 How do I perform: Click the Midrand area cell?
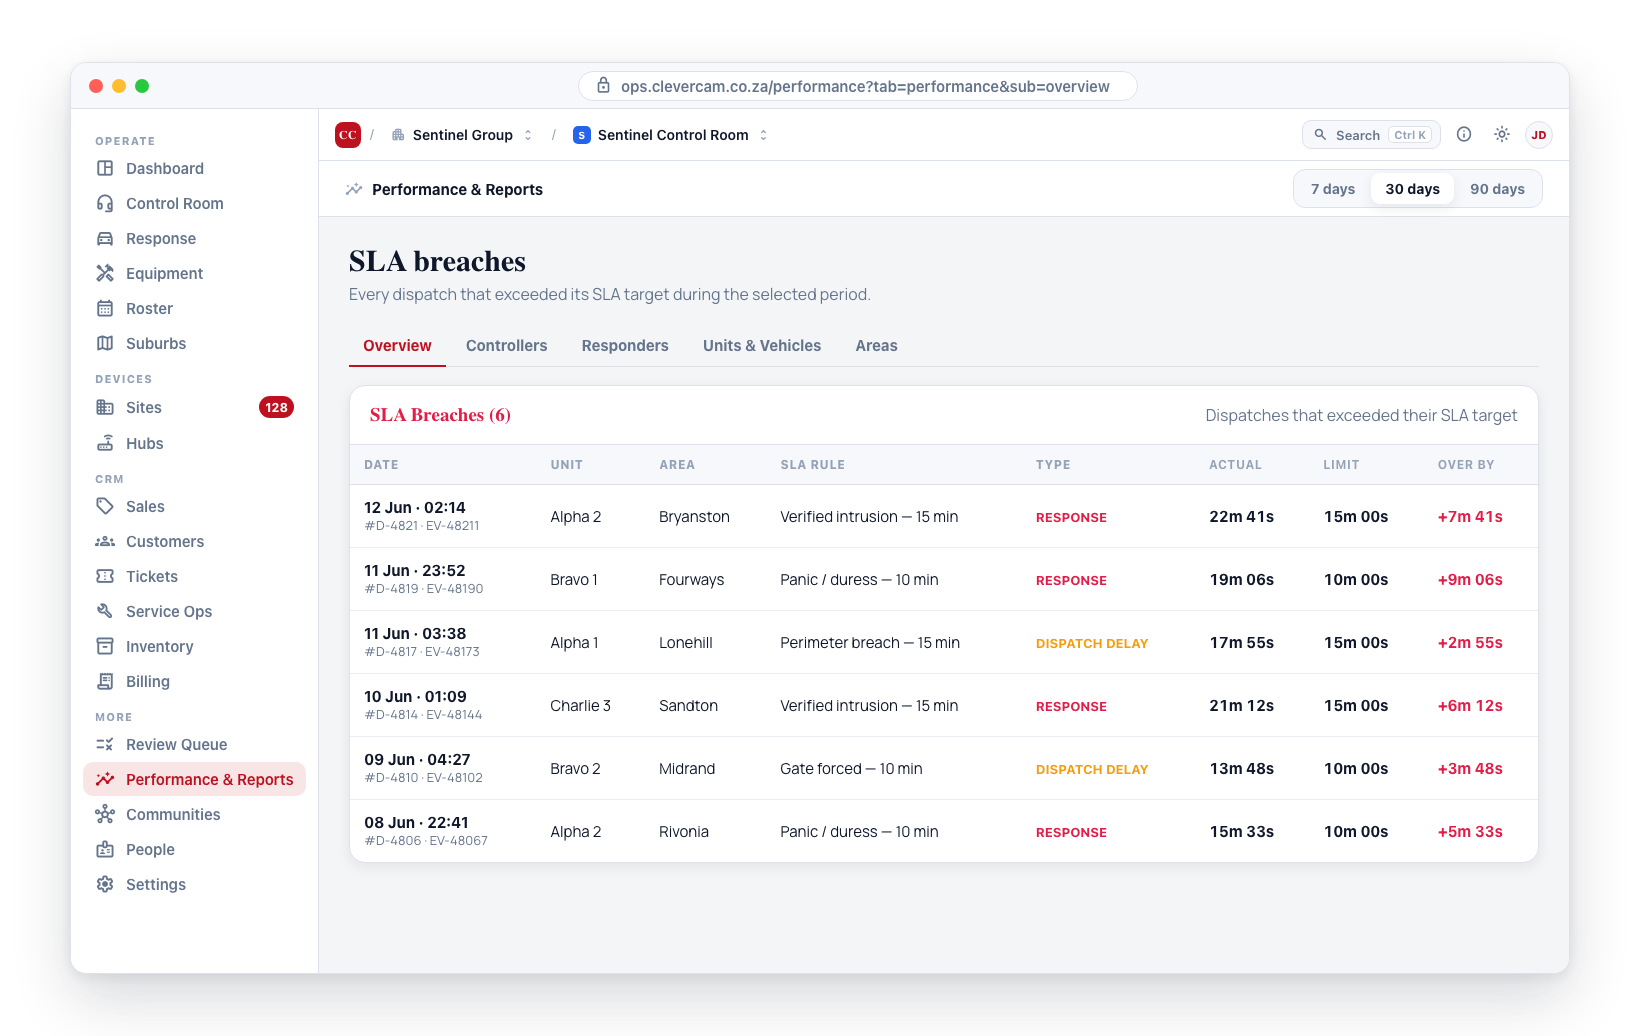[x=687, y=769]
